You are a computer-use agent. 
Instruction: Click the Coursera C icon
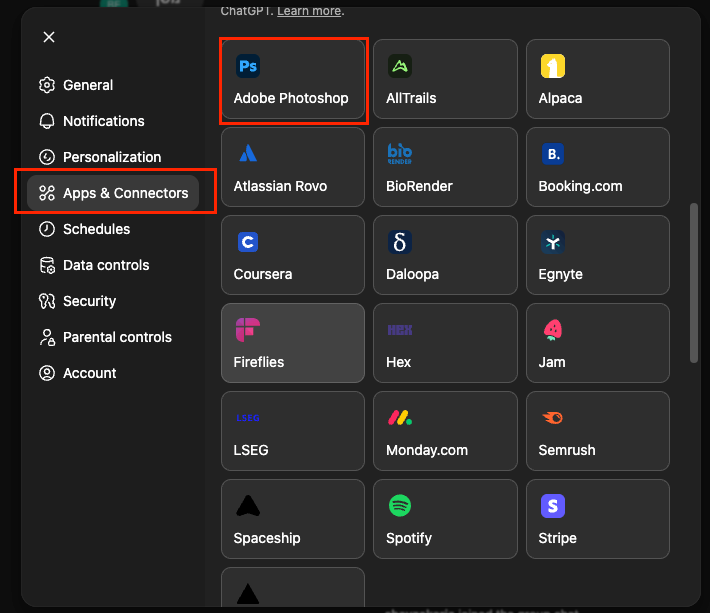click(x=248, y=242)
